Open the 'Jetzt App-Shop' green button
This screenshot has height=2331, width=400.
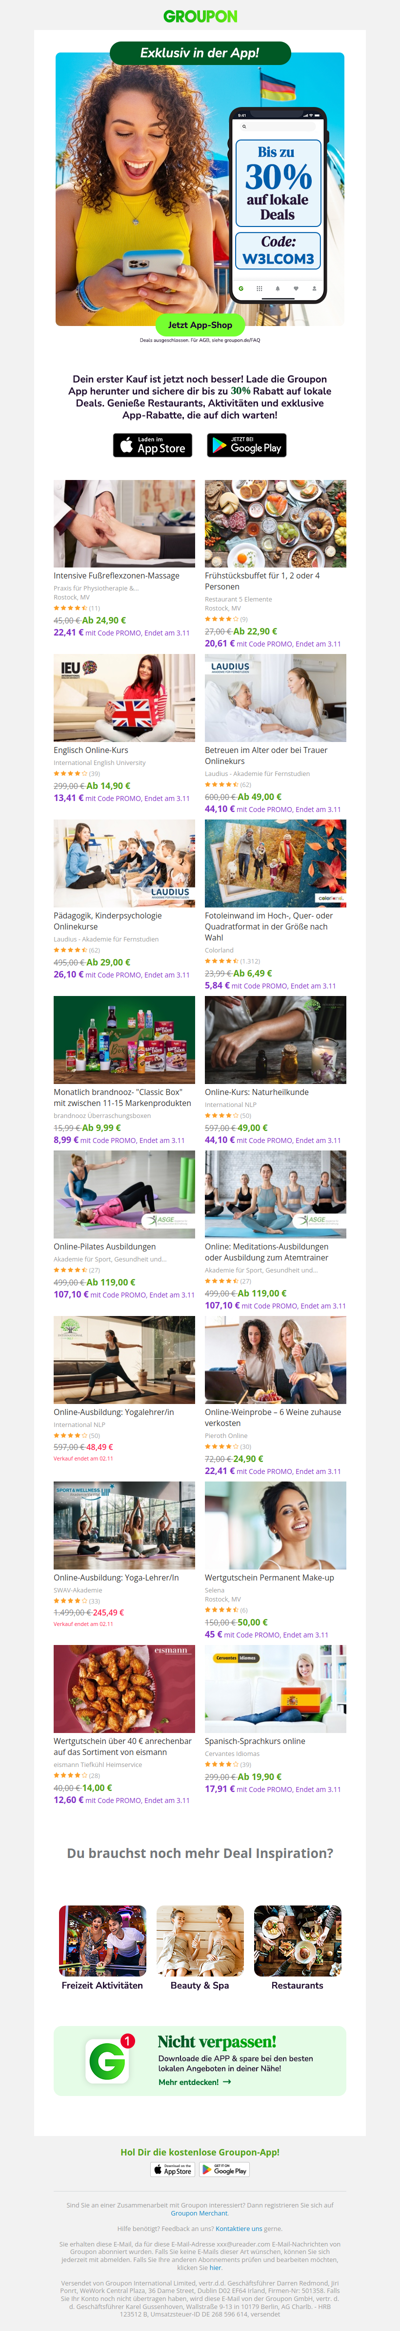200,325
